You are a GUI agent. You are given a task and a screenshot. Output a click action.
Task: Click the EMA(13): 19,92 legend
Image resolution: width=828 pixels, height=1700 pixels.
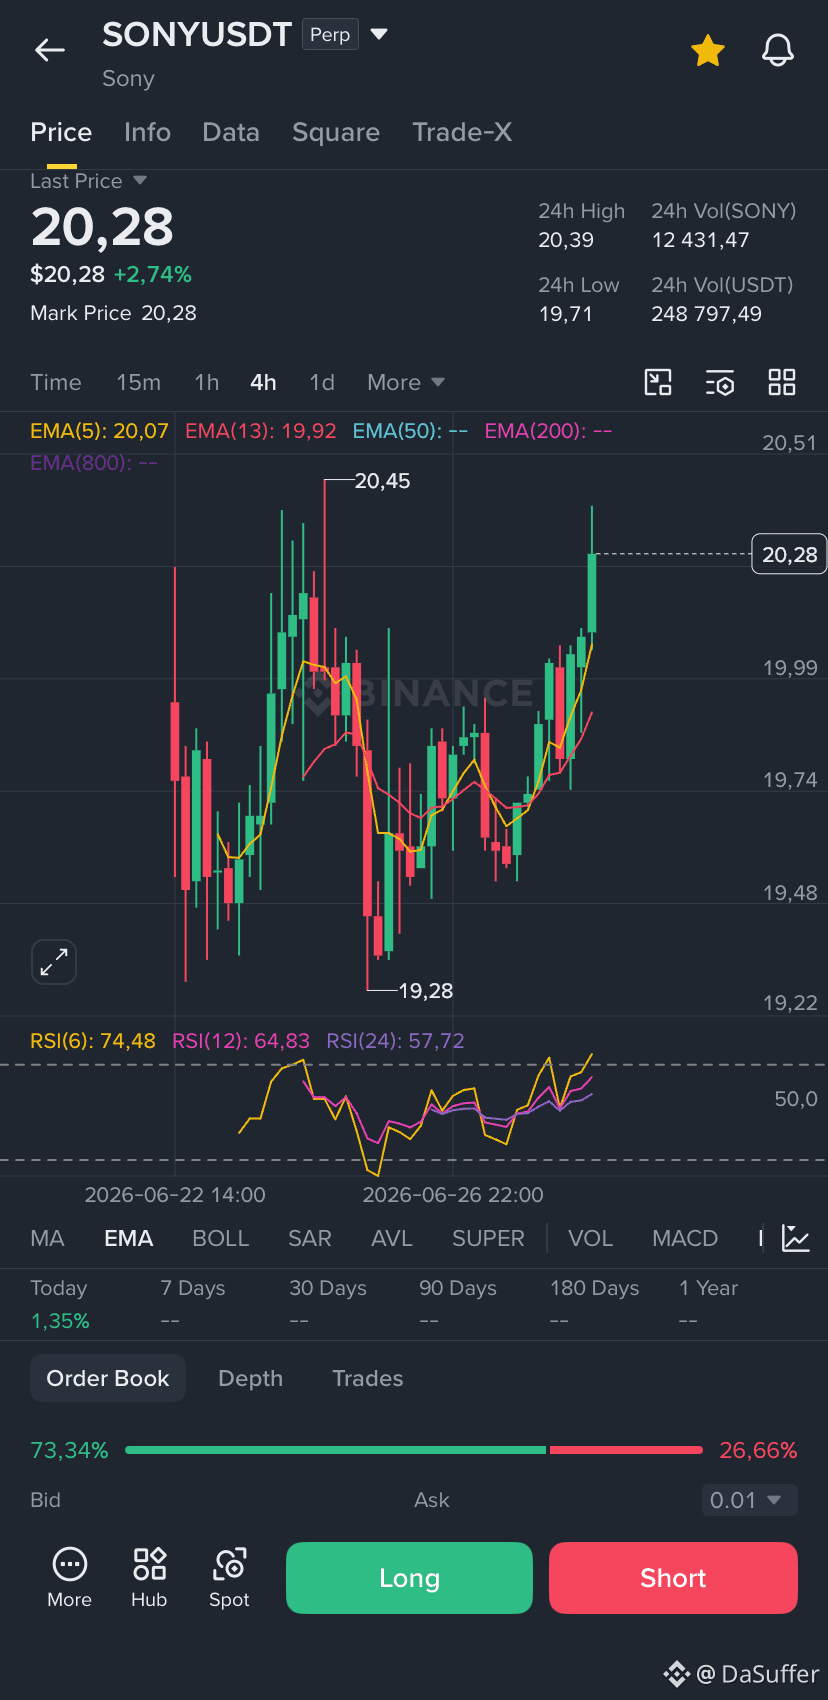point(260,431)
